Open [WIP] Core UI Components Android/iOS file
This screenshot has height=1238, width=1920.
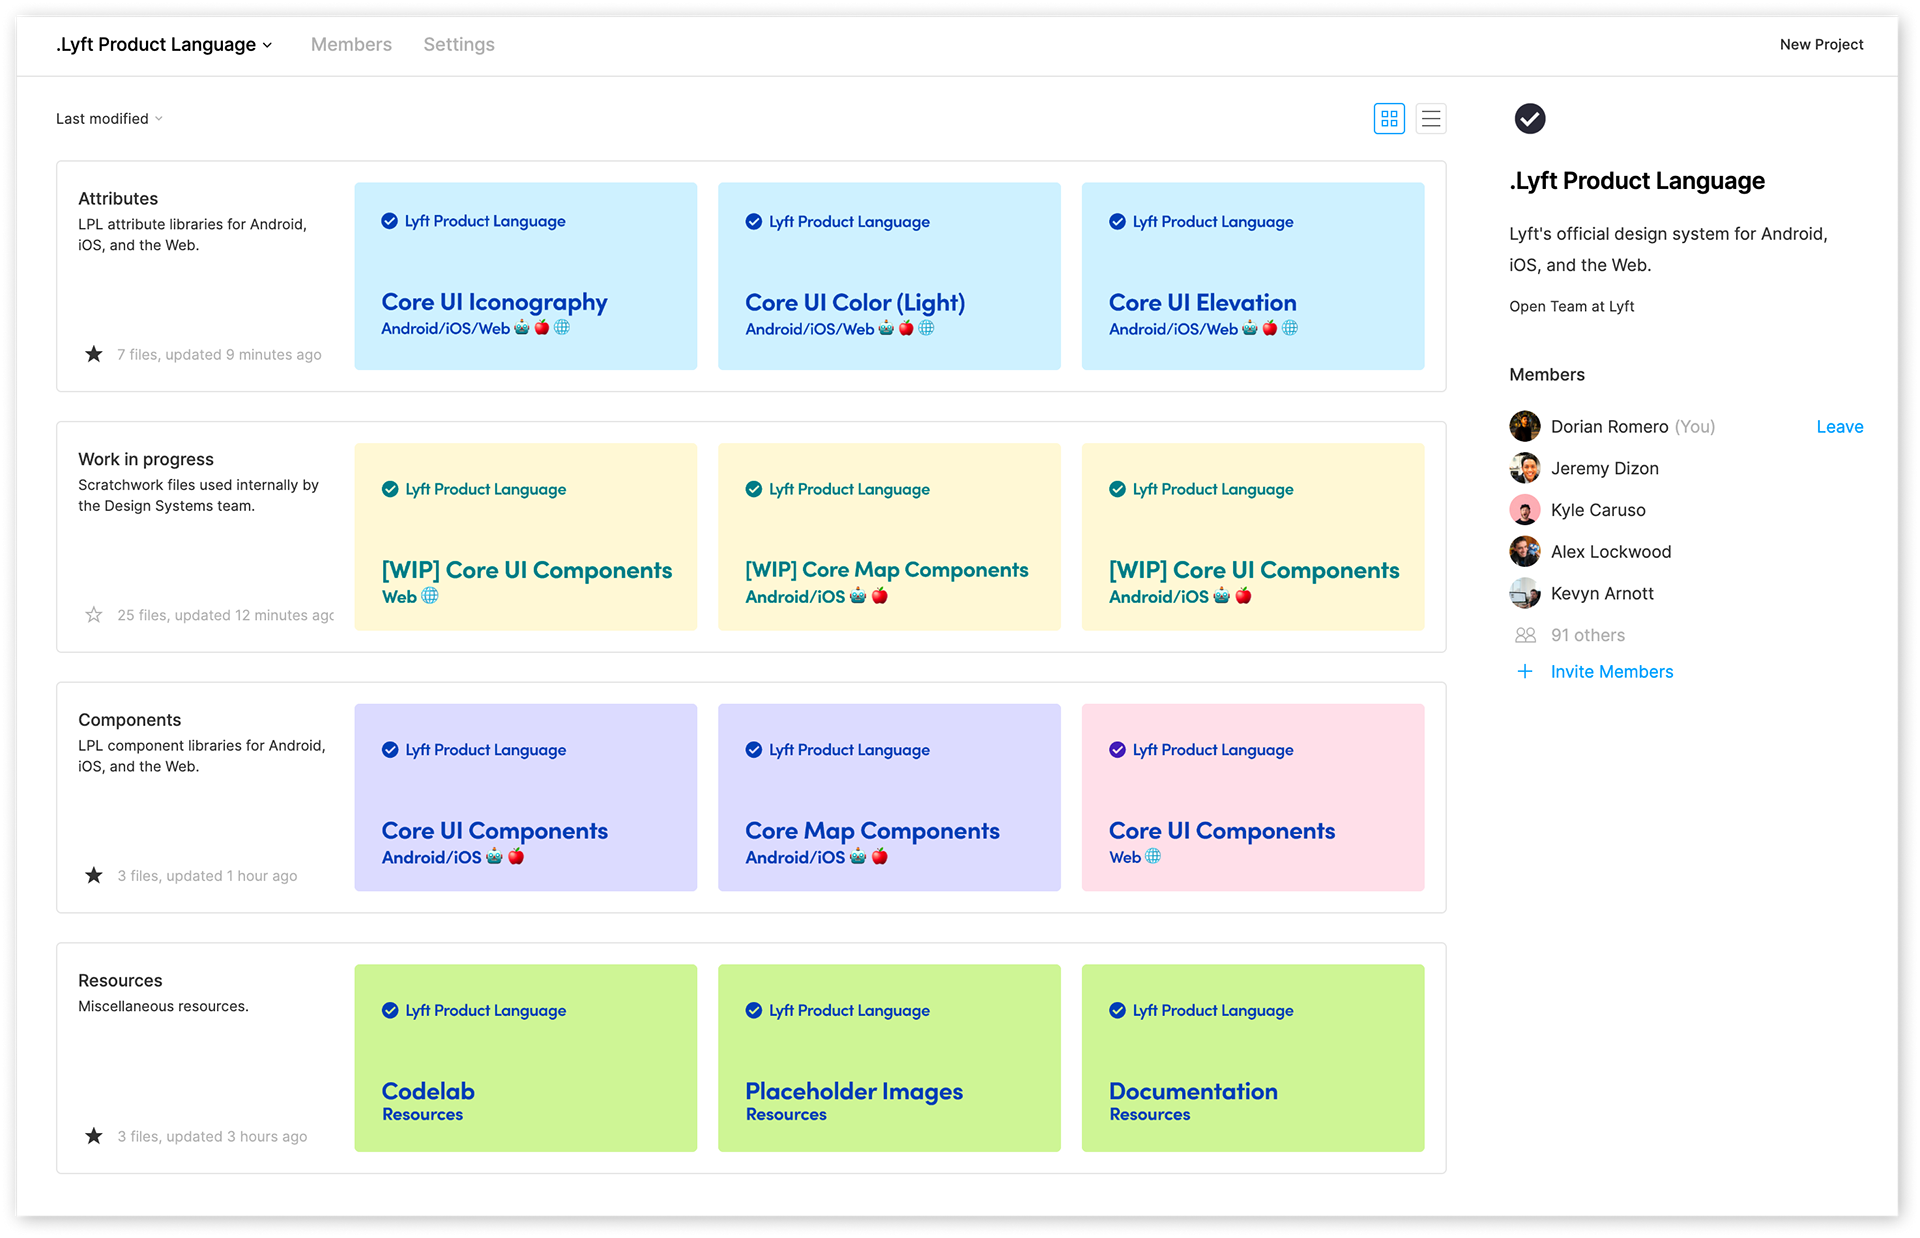1253,537
